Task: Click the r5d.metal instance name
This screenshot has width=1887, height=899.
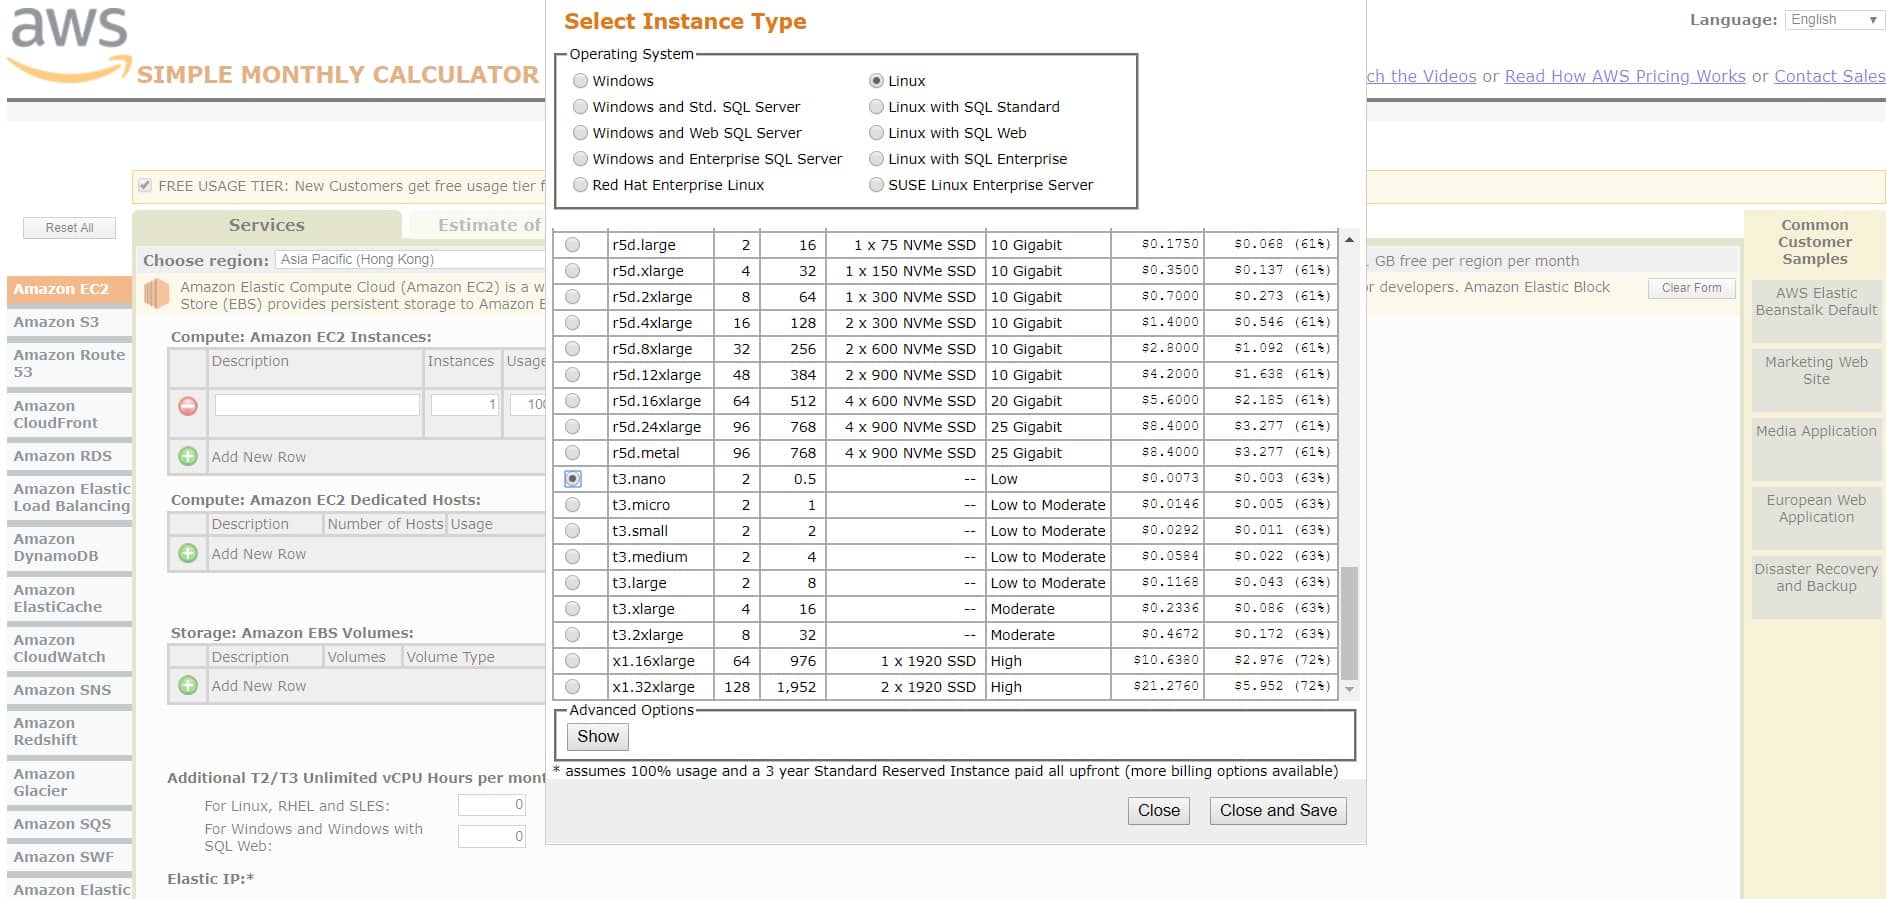Action: coord(646,453)
